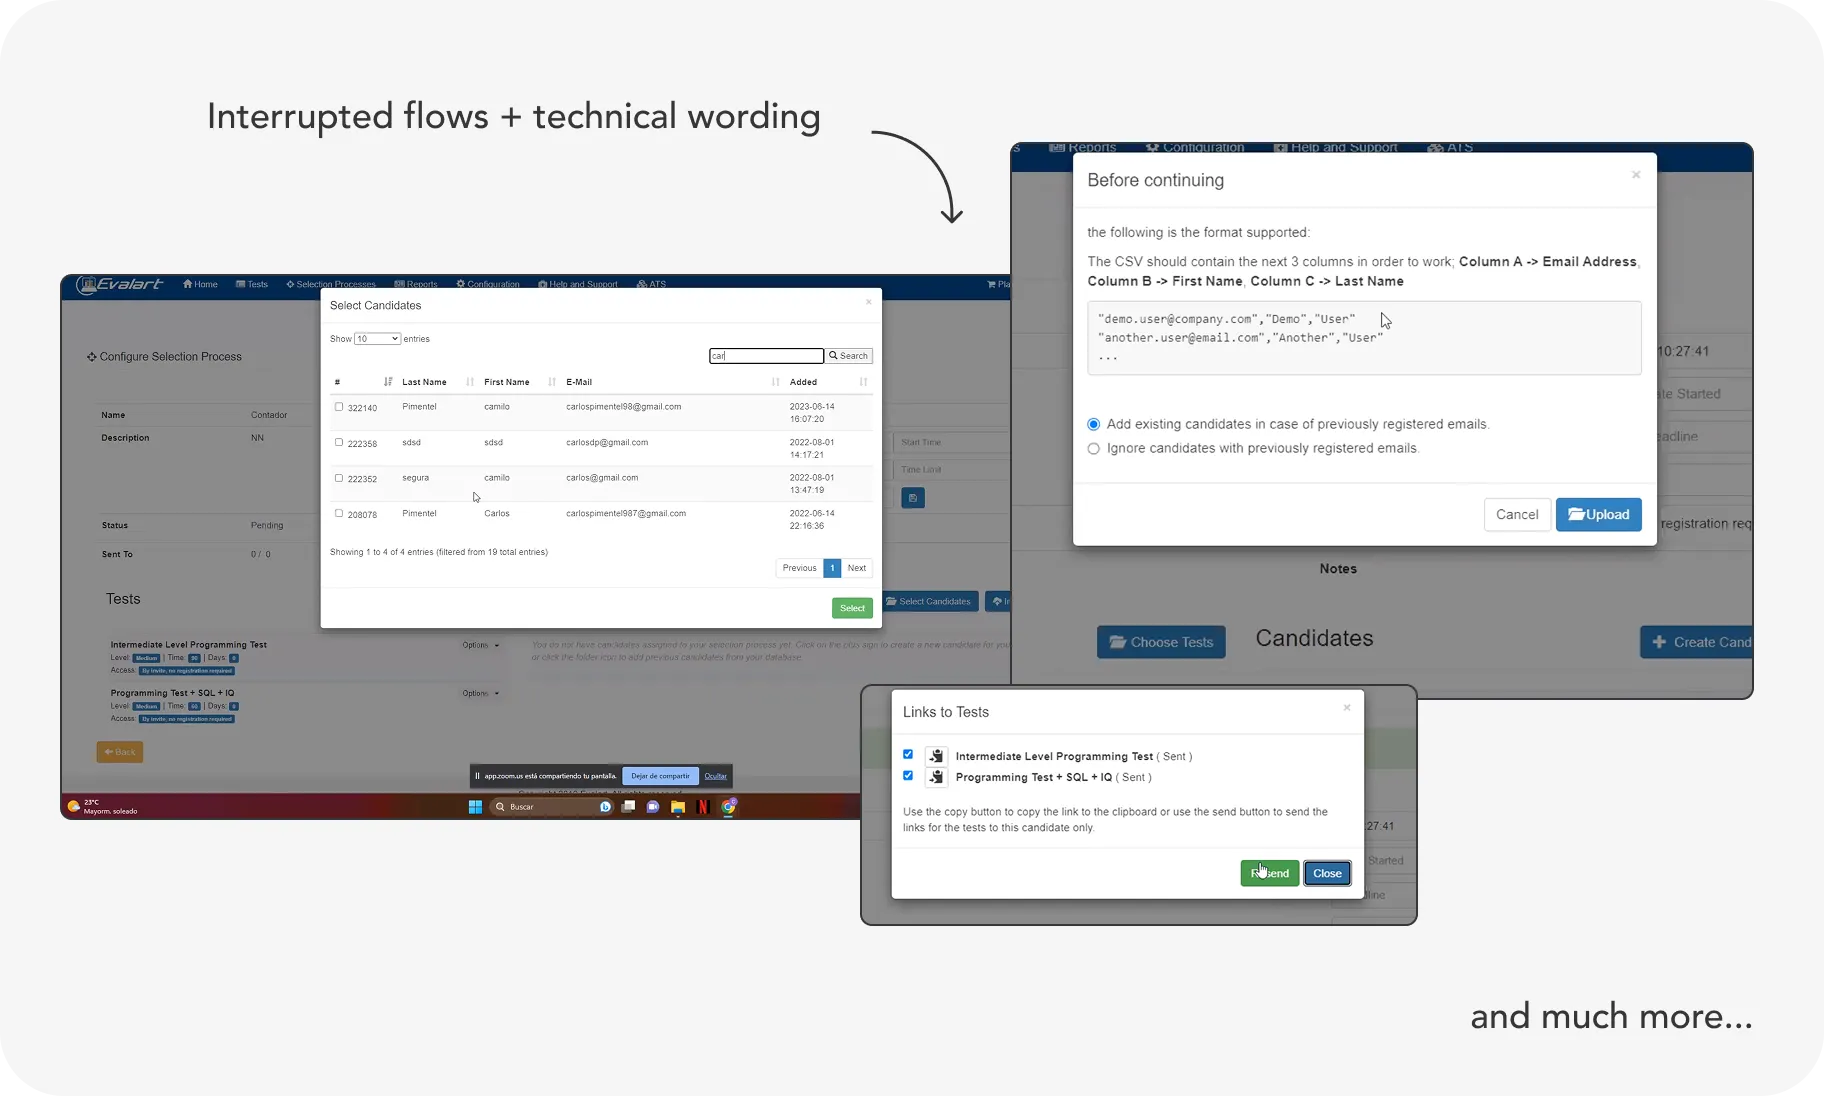
Task: Open the Tests menu item
Action: (x=252, y=284)
